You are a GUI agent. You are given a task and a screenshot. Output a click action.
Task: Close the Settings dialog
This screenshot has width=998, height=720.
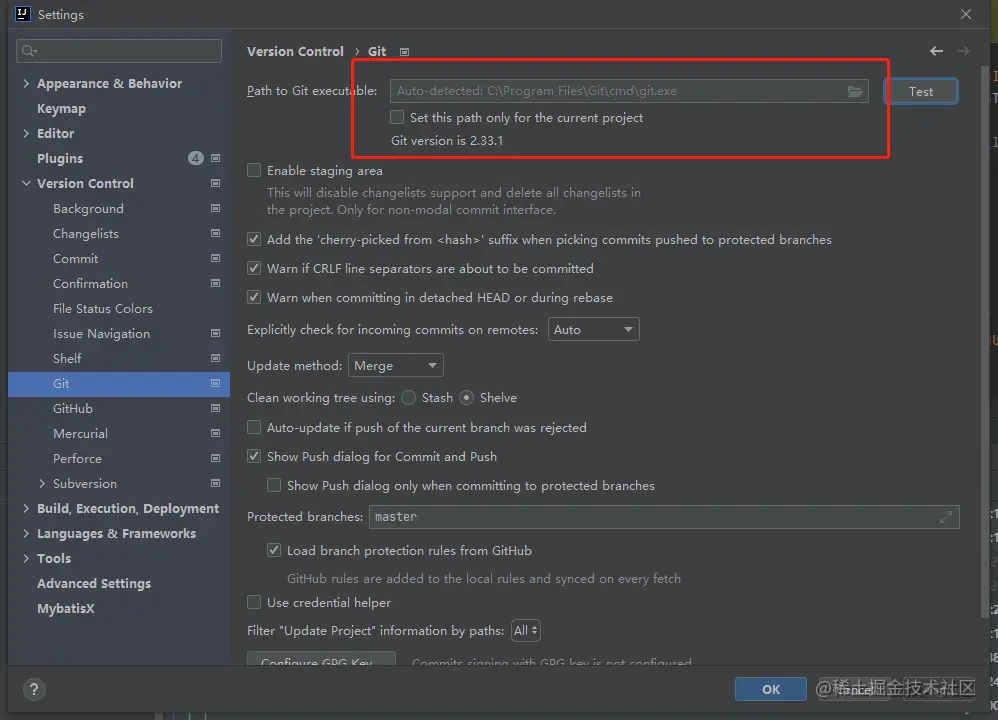[x=966, y=14]
